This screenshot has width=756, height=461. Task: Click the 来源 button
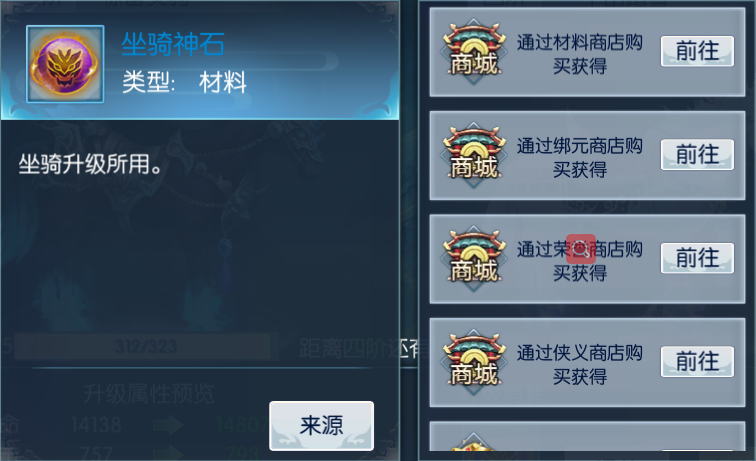[x=322, y=426]
